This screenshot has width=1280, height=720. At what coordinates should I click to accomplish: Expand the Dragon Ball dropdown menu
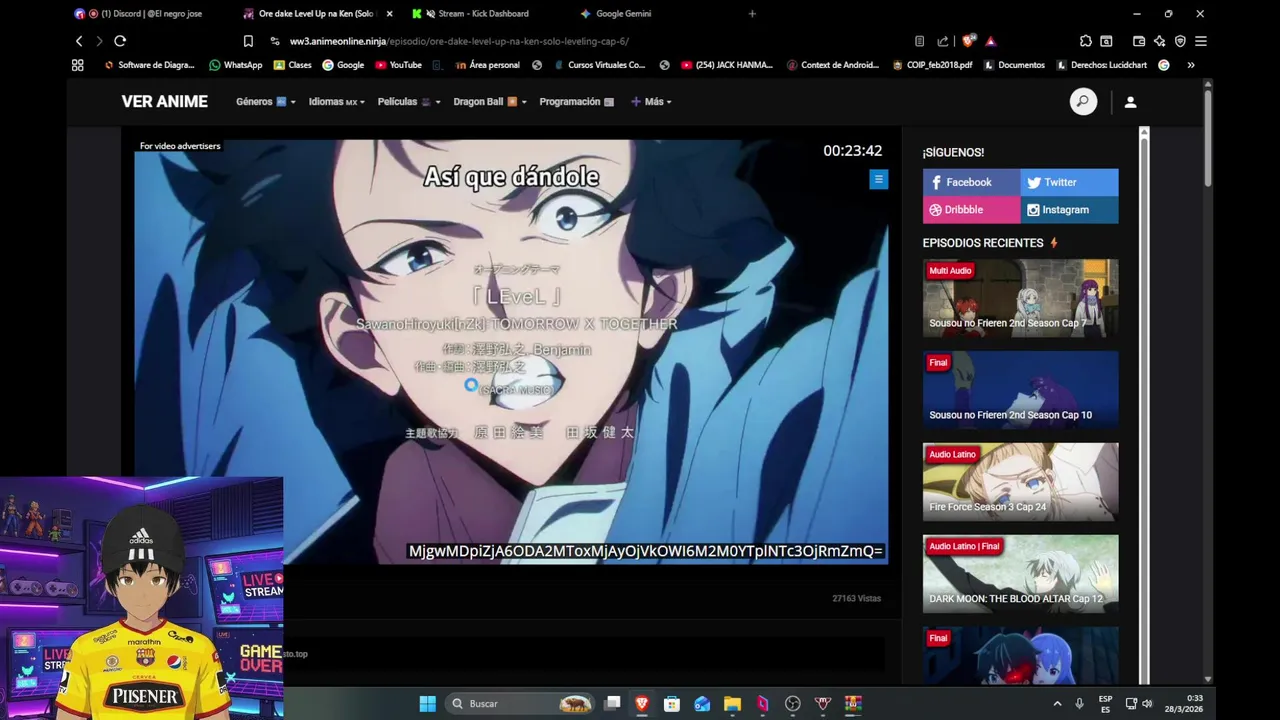pos(489,101)
